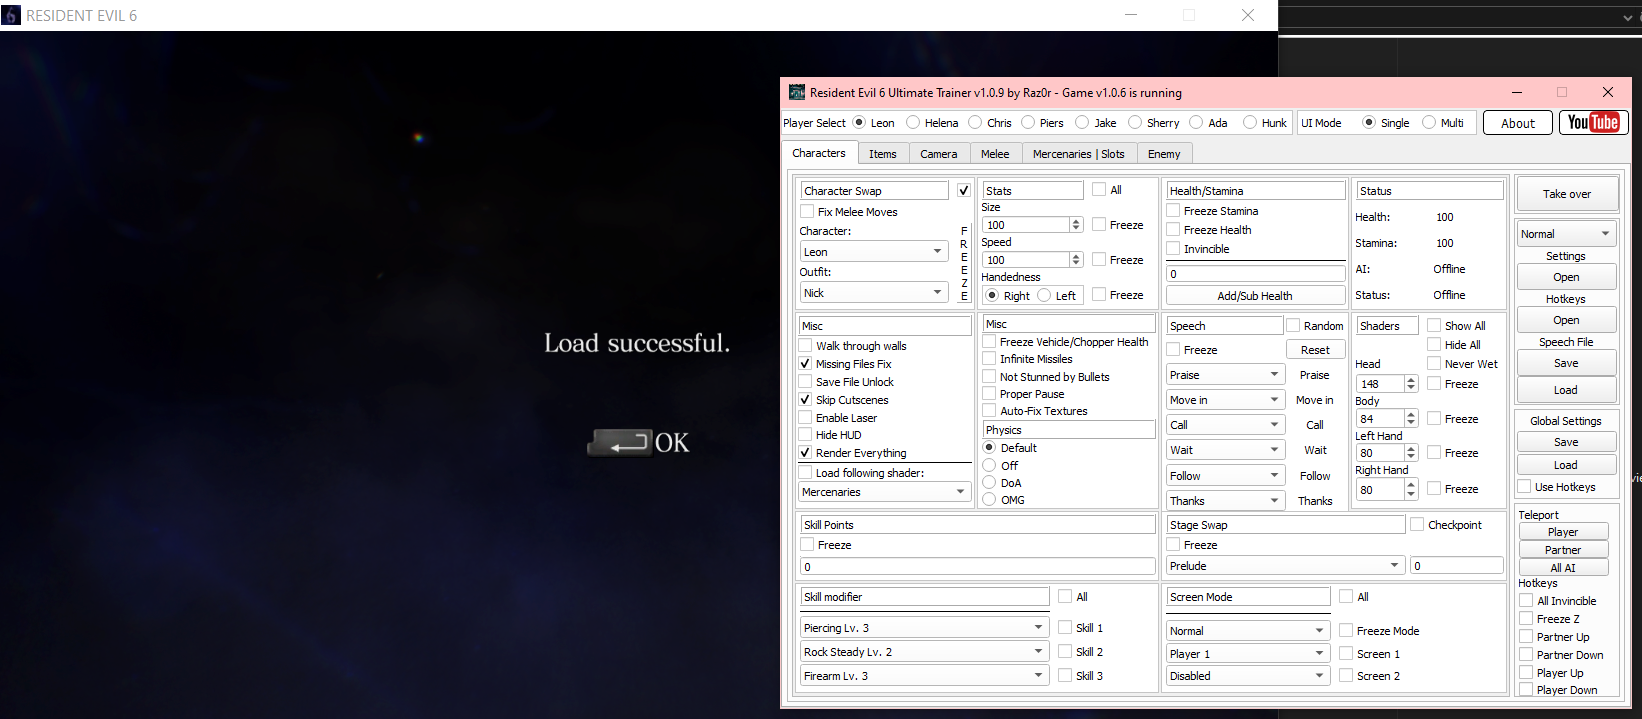Image resolution: width=1642 pixels, height=719 pixels.
Task: Enable Never Wet shader option
Action: [x=1434, y=364]
